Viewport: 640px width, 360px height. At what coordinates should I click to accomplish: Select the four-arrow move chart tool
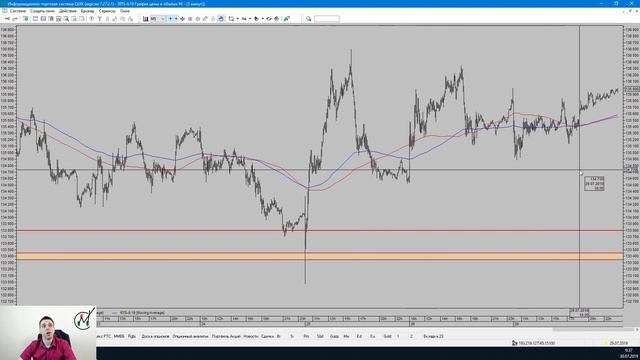[182, 19]
